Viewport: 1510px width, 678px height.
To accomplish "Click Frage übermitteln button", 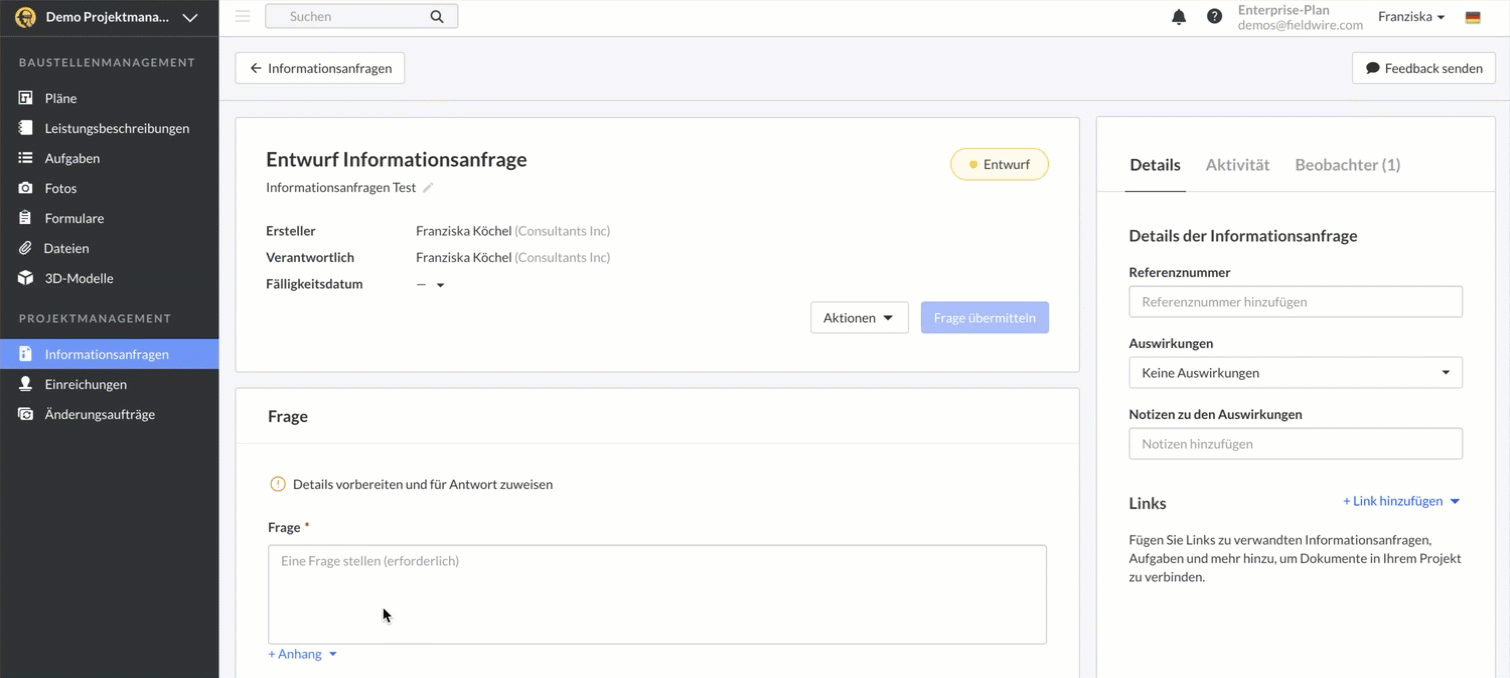I will tap(985, 318).
